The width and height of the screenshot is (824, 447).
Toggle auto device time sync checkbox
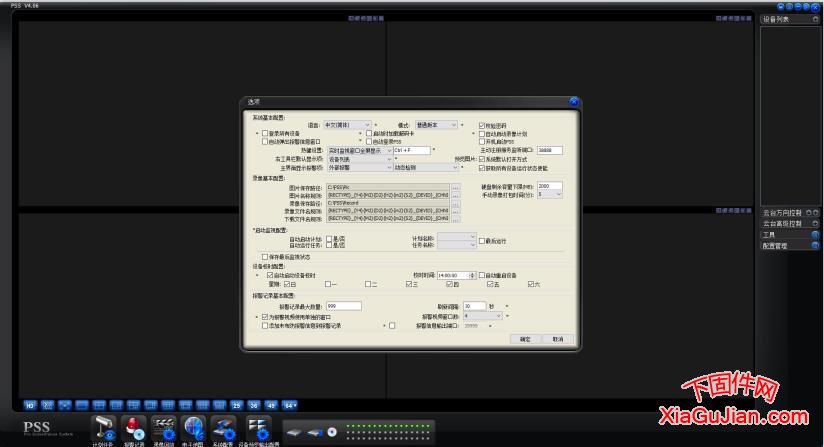pos(270,275)
